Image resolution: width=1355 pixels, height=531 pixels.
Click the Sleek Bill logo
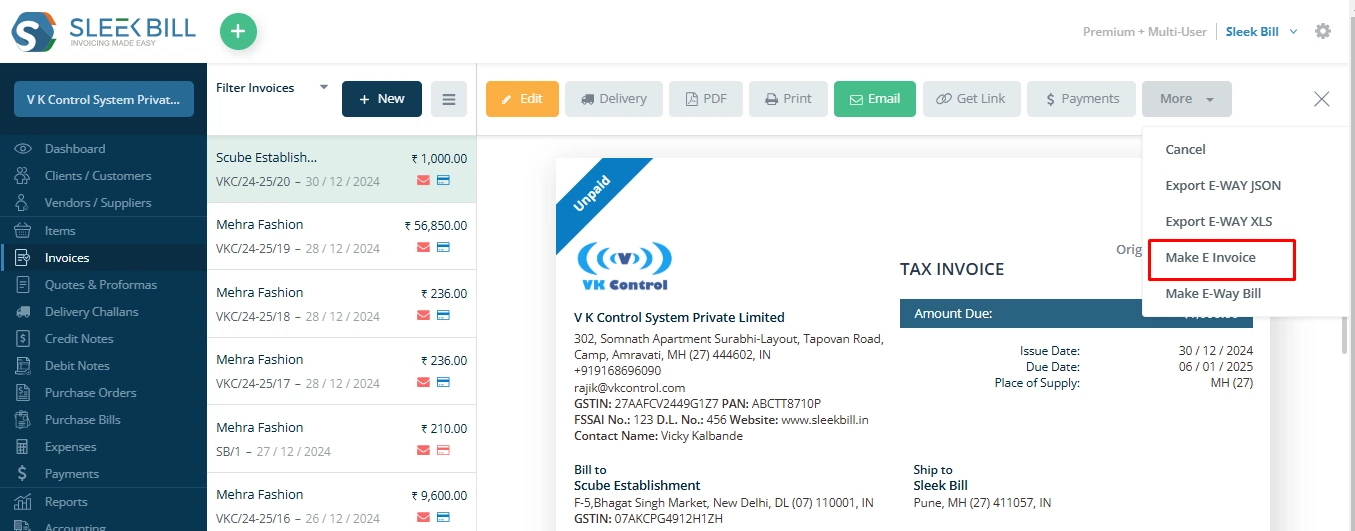point(103,31)
